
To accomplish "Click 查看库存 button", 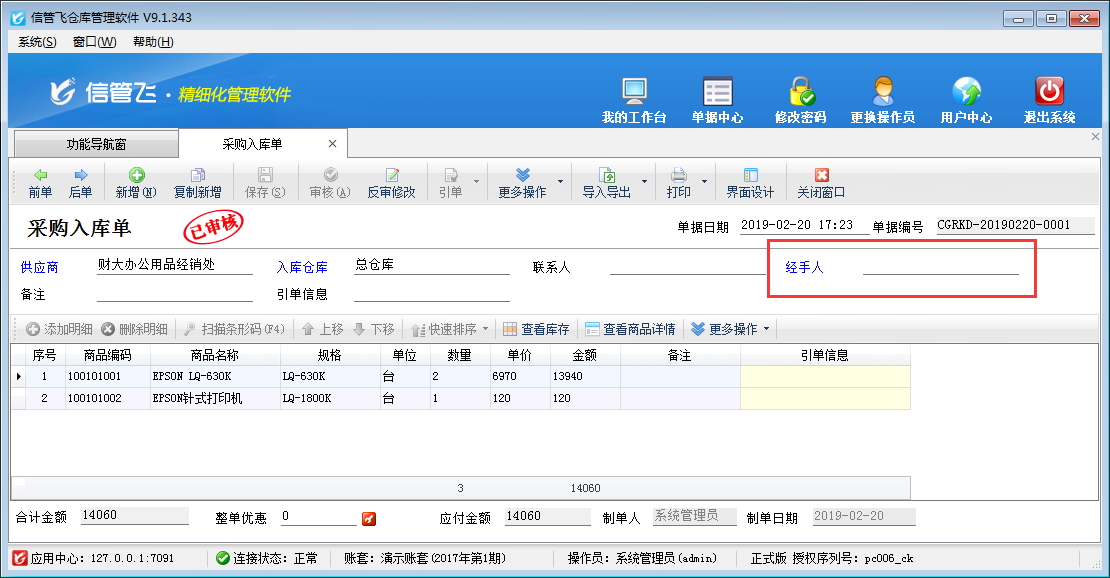I will pyautogui.click(x=536, y=329).
